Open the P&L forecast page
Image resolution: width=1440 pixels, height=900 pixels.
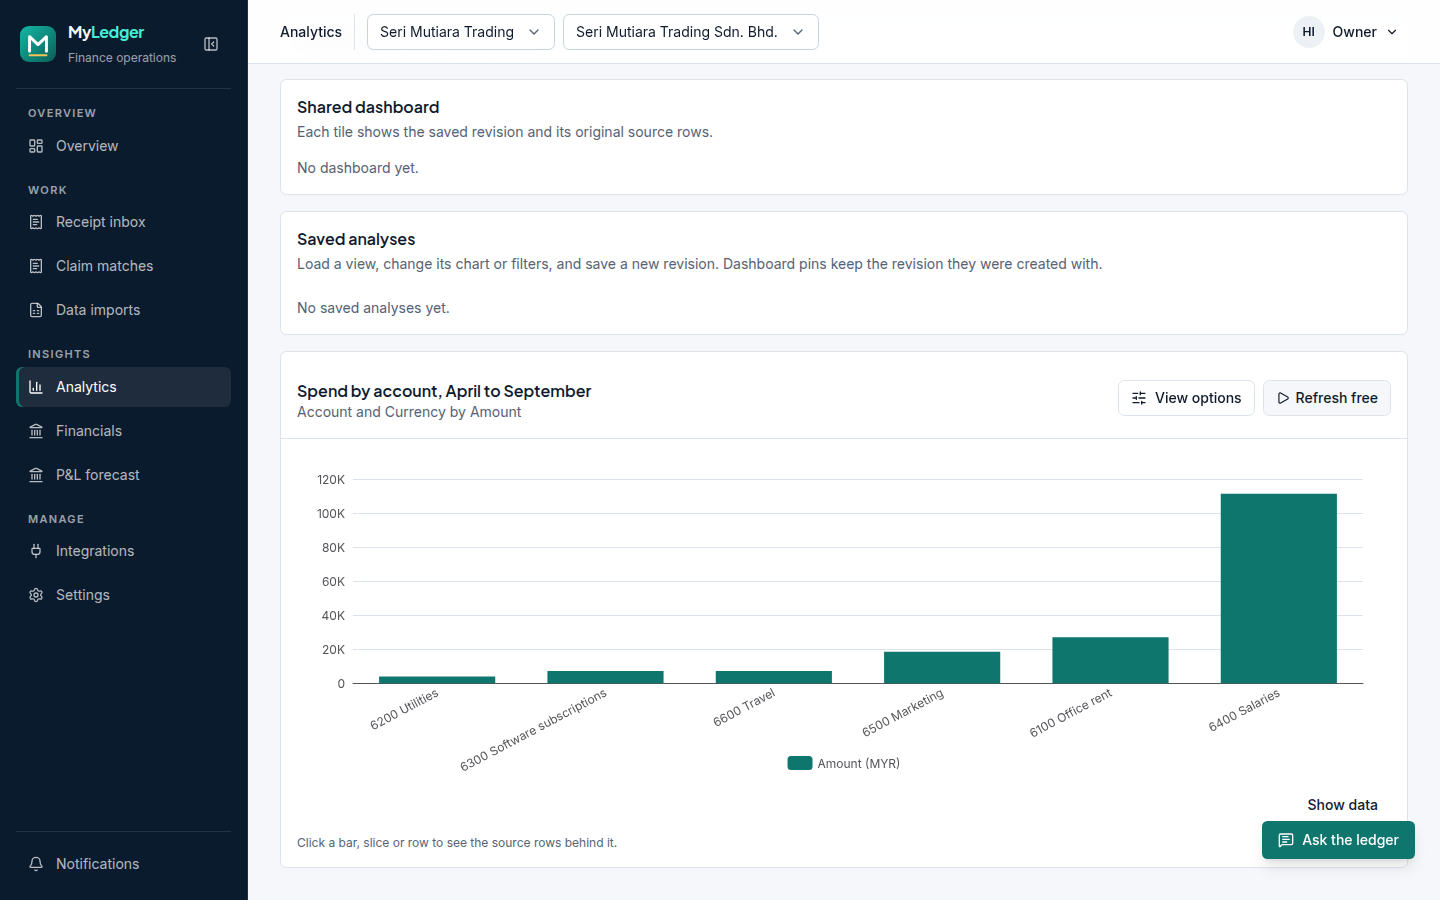tap(124, 475)
